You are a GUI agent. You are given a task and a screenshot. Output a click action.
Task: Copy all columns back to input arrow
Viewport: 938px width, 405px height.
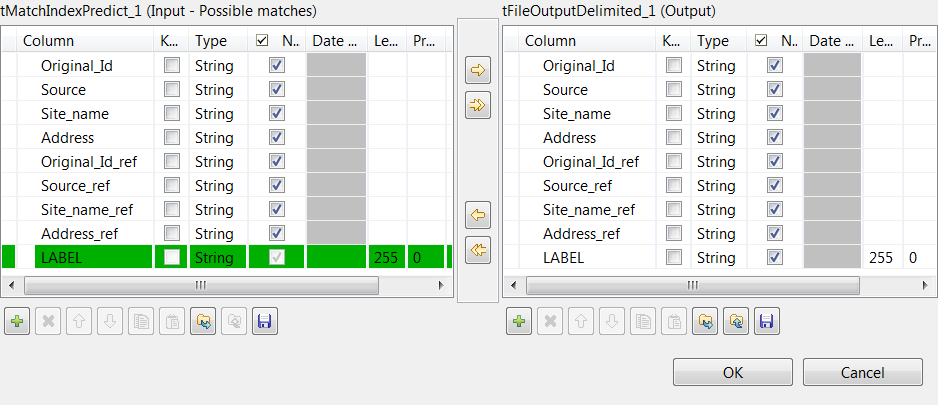pos(478,250)
